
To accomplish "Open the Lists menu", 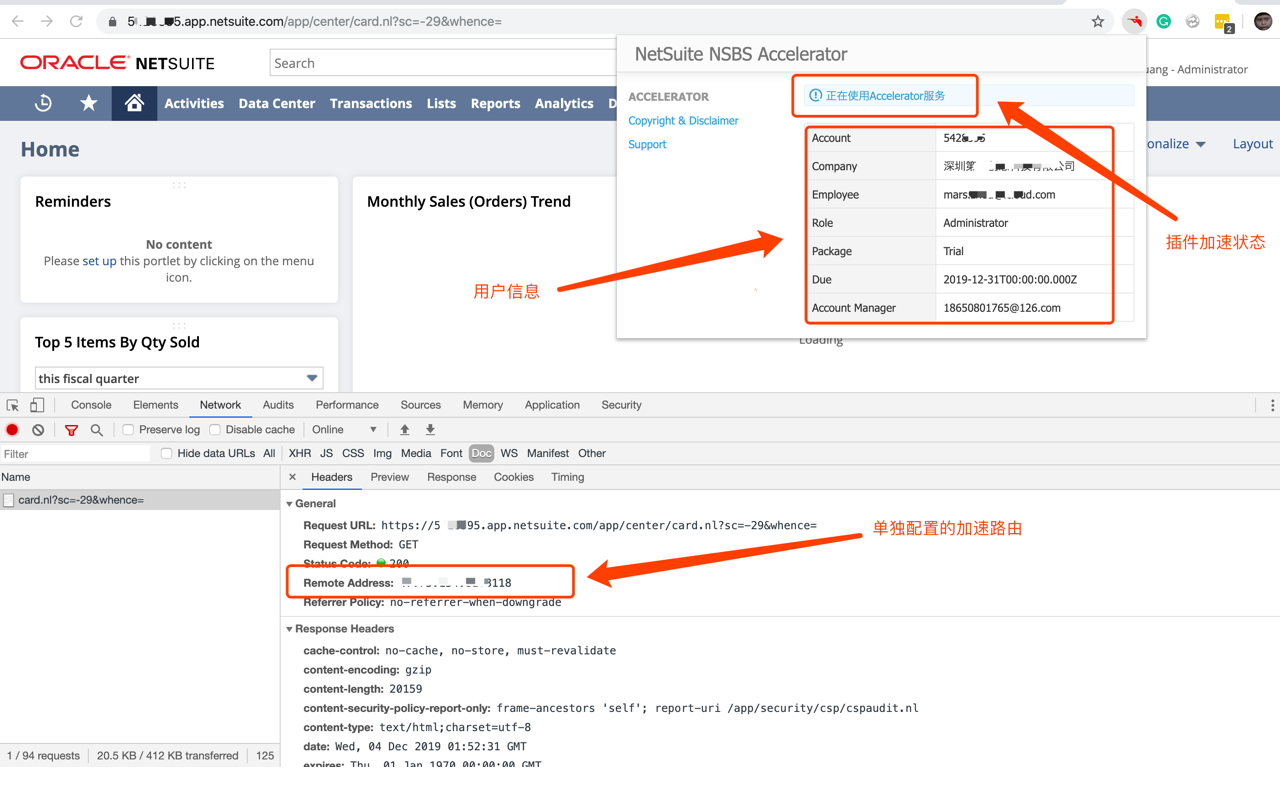I will pyautogui.click(x=441, y=103).
